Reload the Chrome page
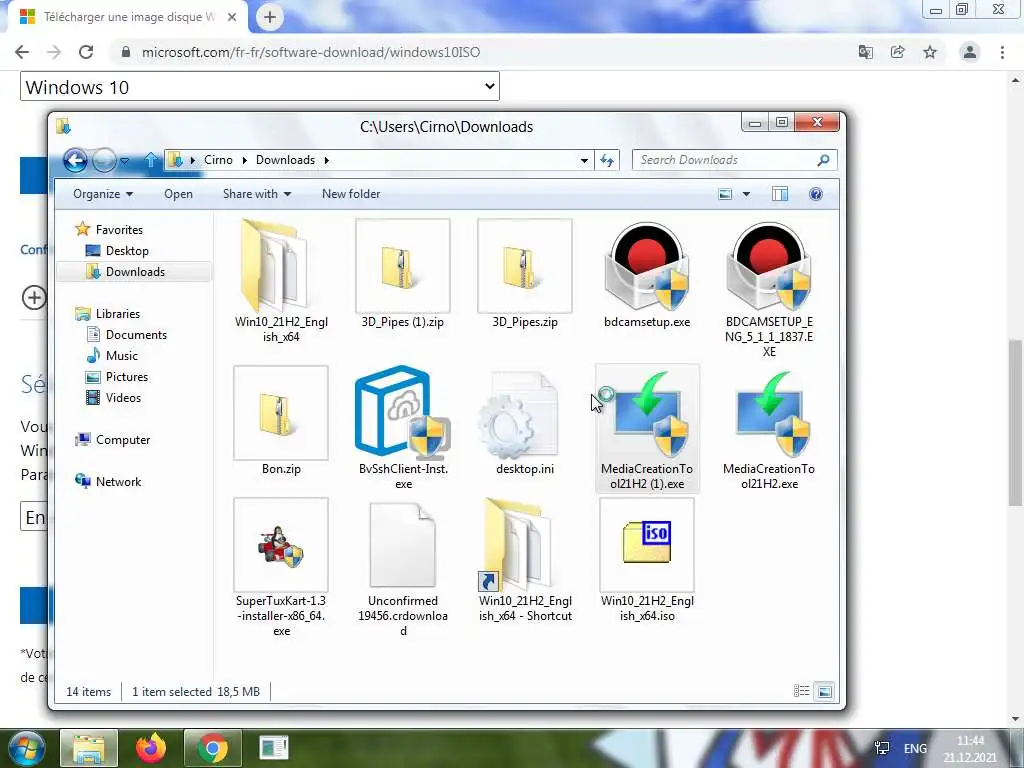The image size is (1024, 768). pos(86,52)
